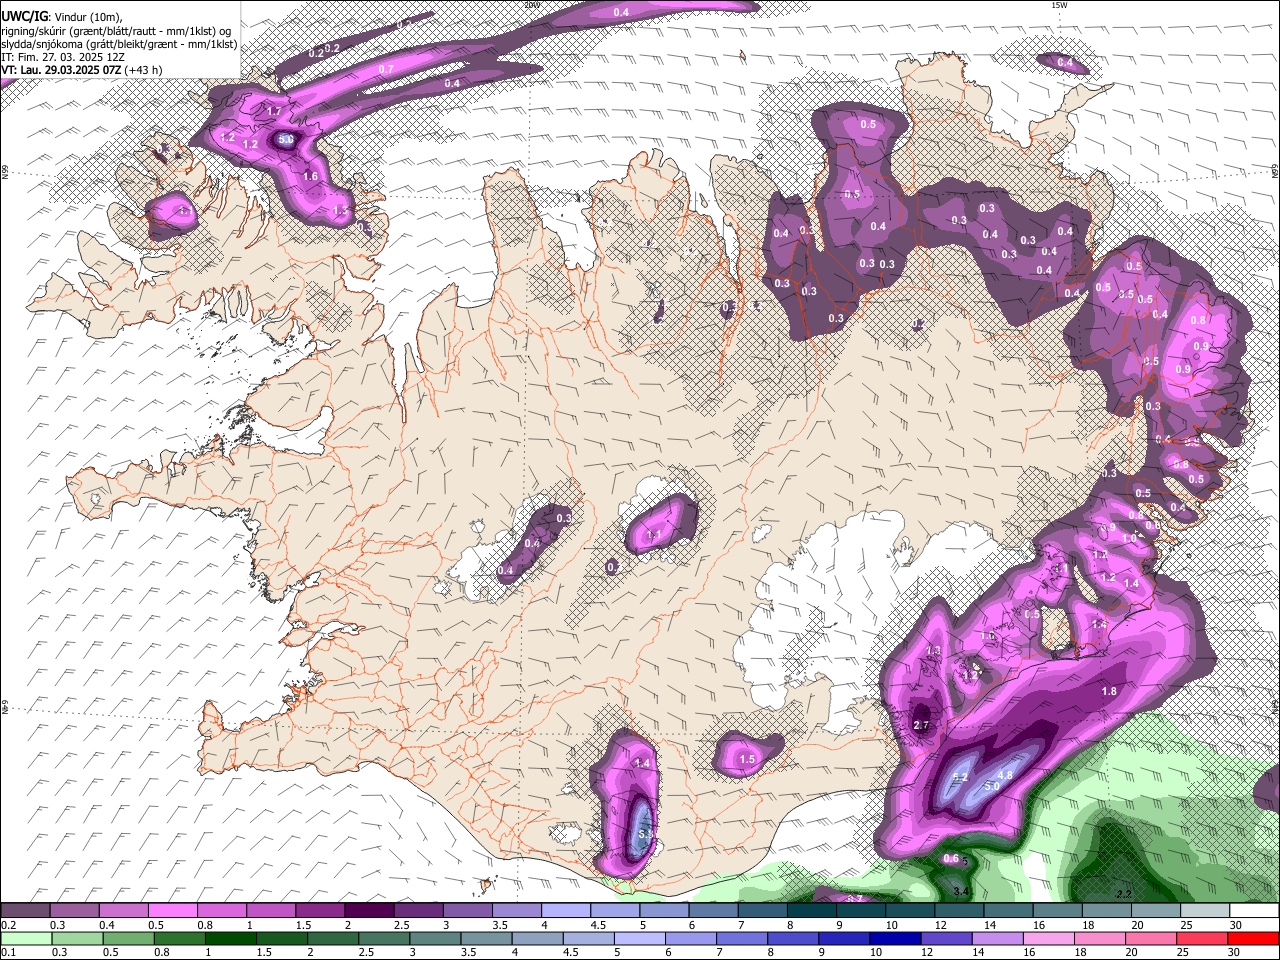Select the light periwinkle swatch at snow value 4

[566, 911]
